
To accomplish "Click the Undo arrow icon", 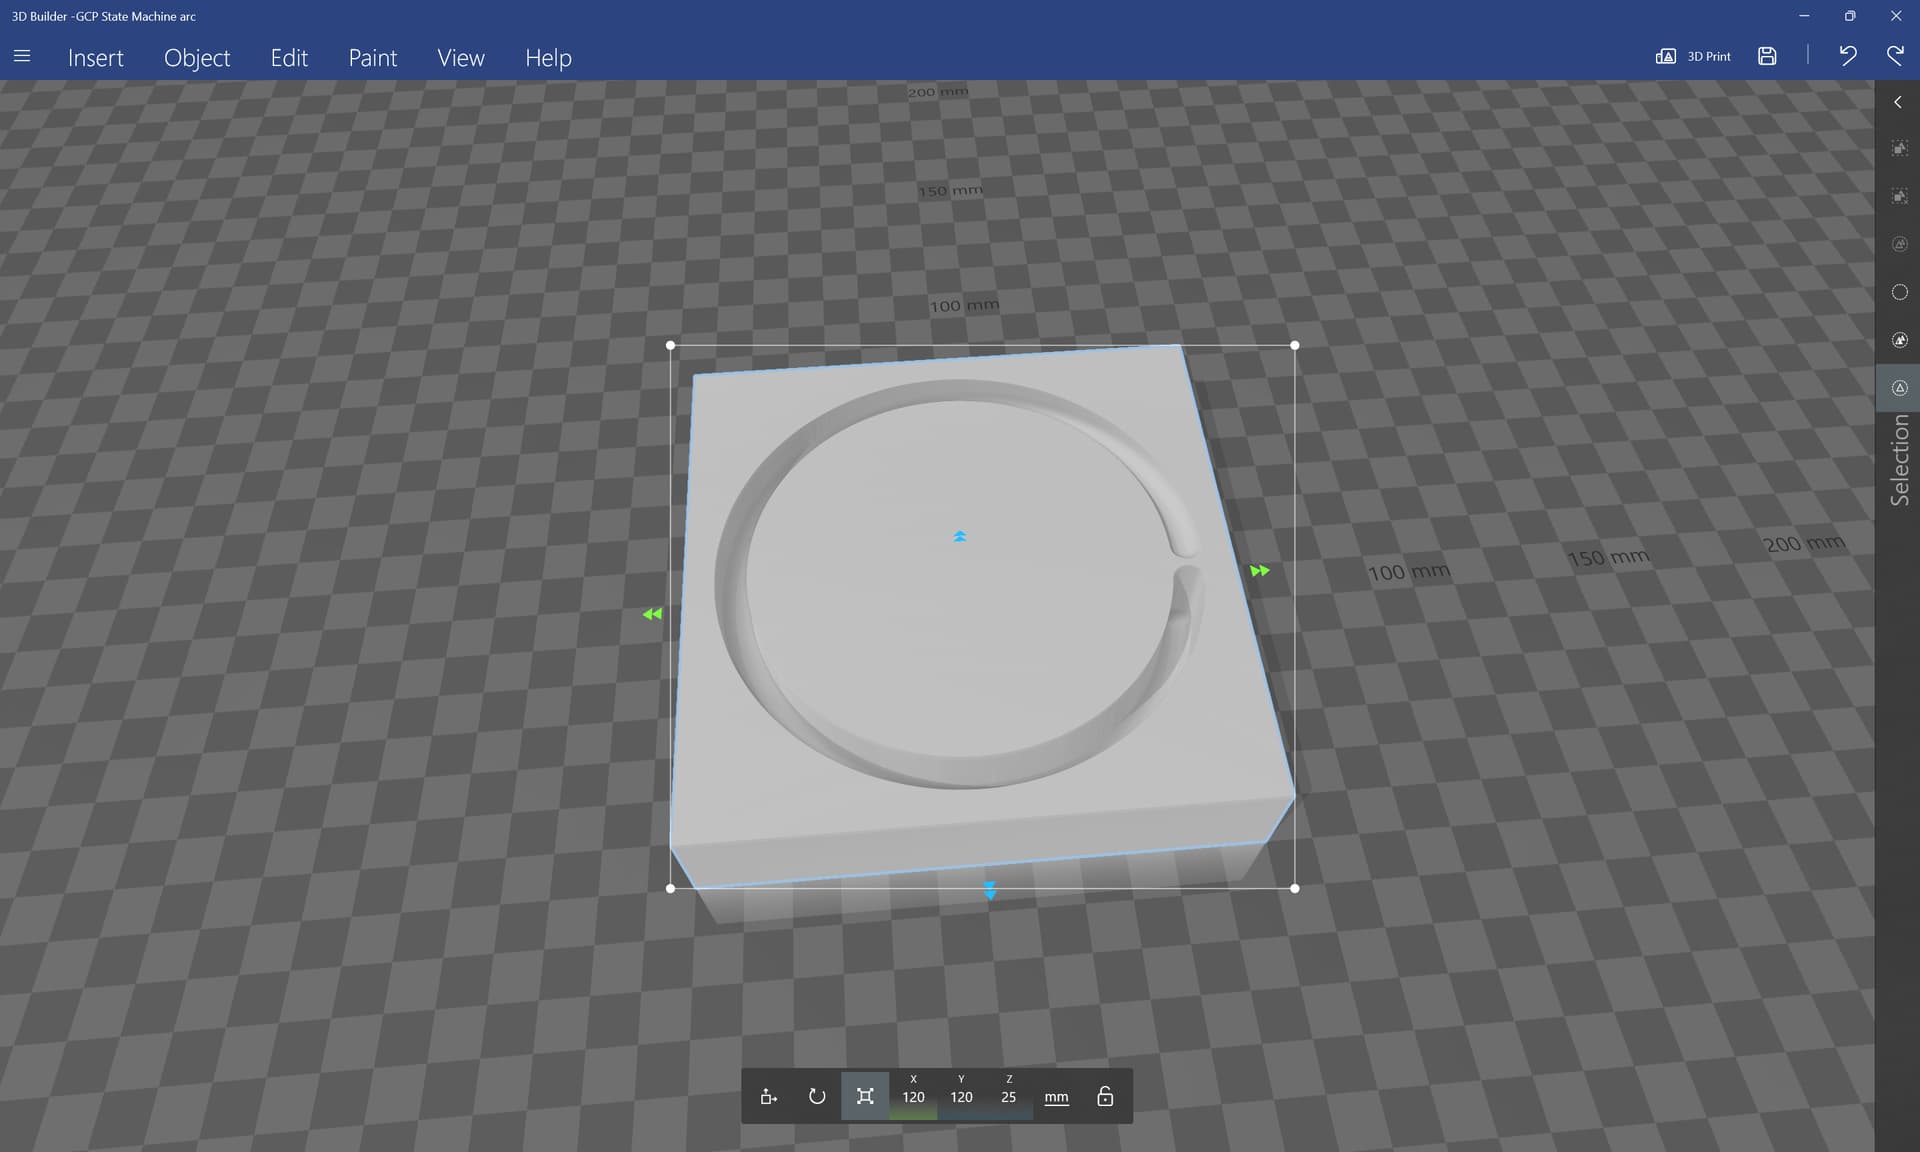I will pyautogui.click(x=1847, y=56).
